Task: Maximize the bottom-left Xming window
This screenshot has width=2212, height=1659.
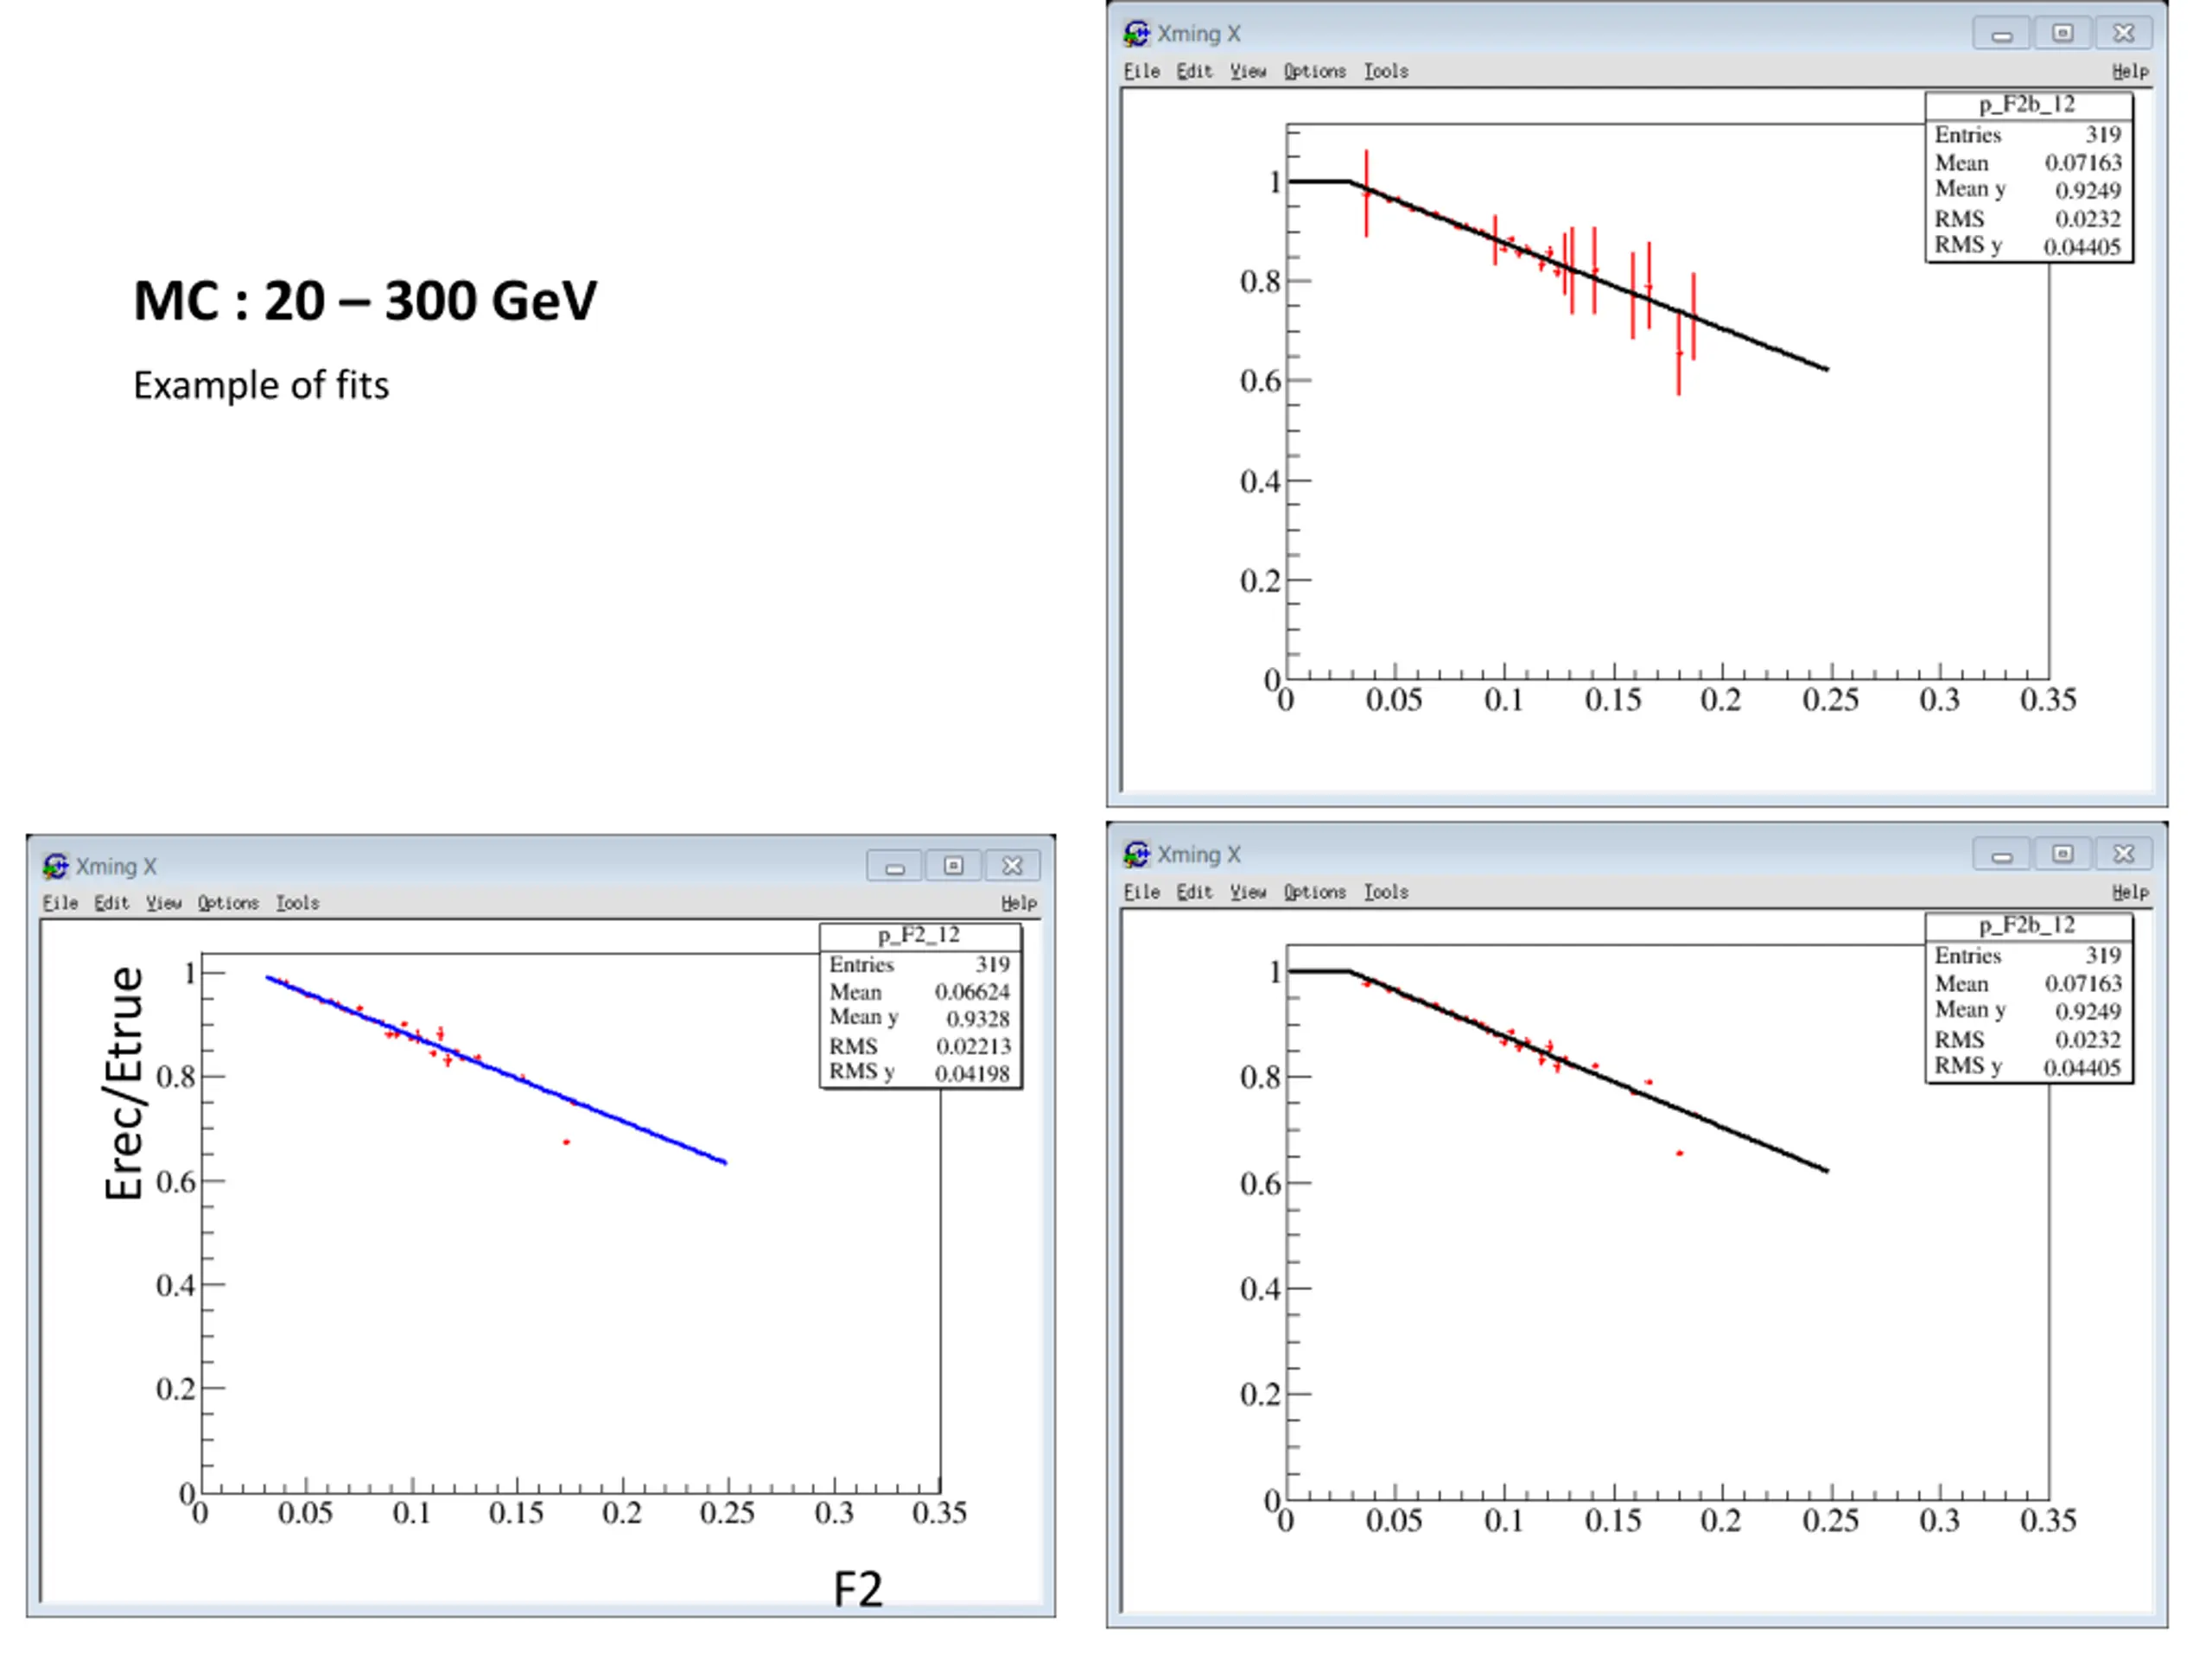Action: [954, 865]
